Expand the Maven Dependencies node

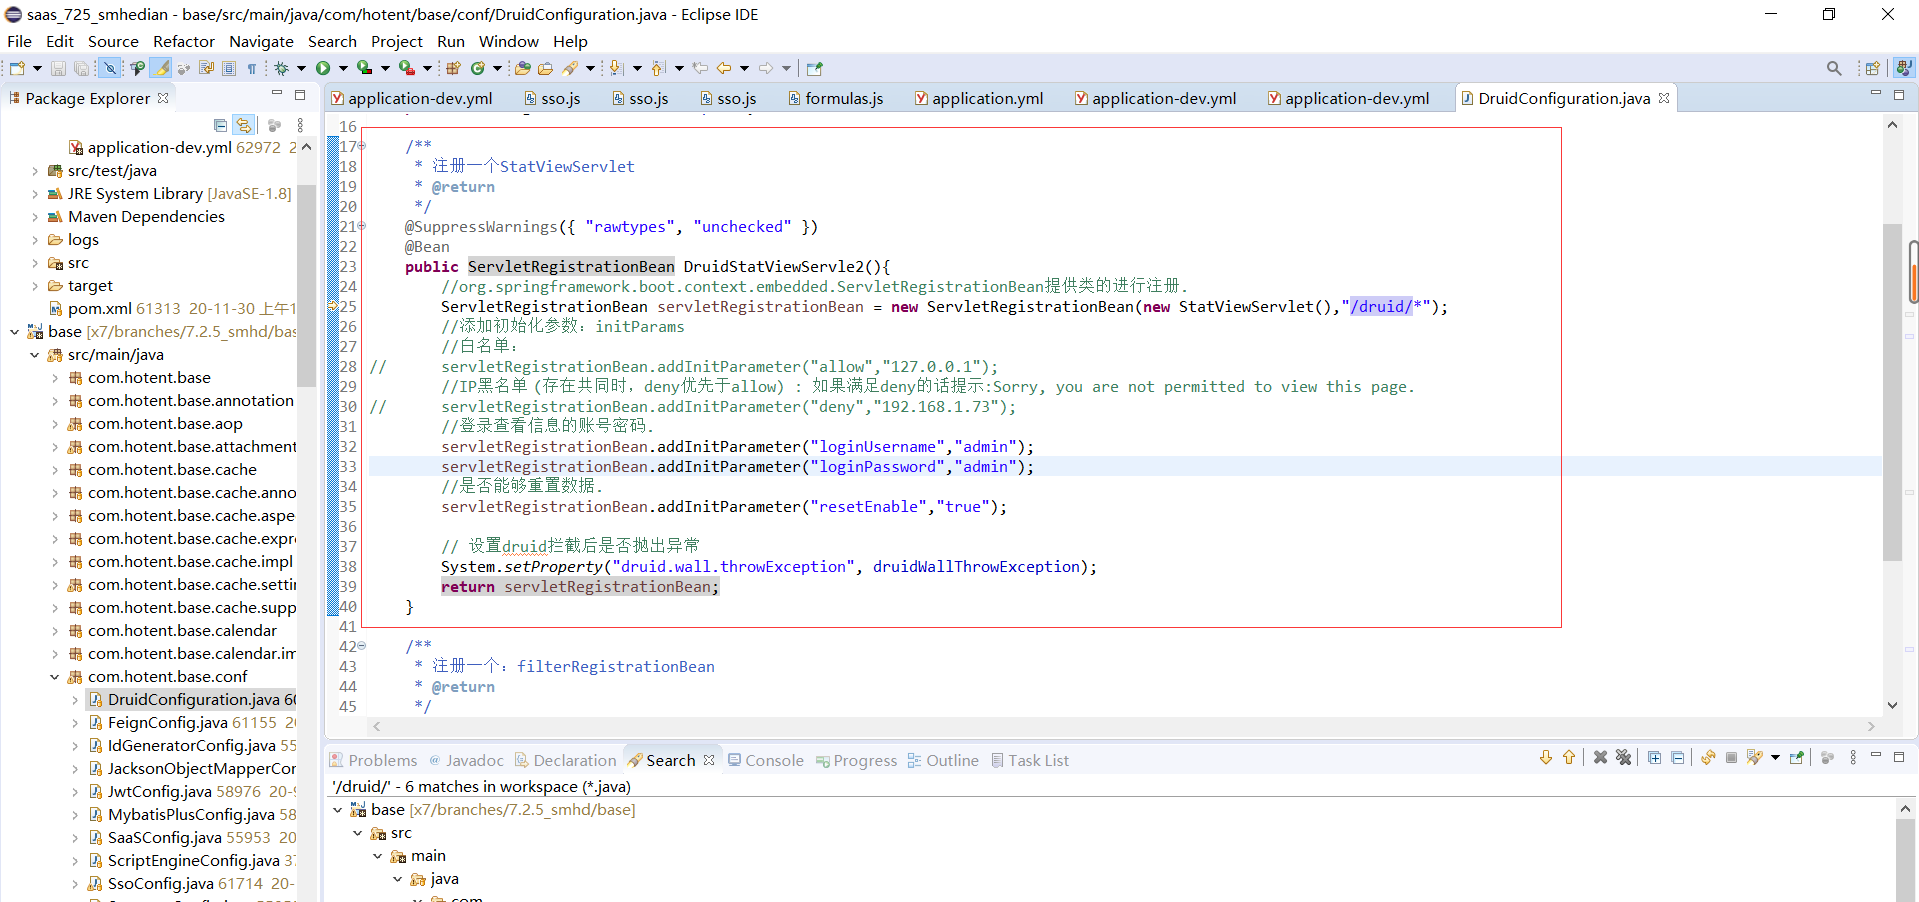35,217
